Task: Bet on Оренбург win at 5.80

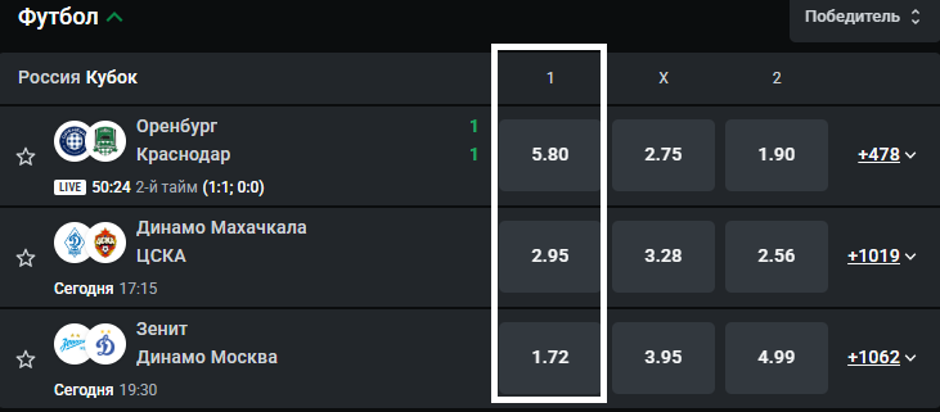Action: [550, 155]
